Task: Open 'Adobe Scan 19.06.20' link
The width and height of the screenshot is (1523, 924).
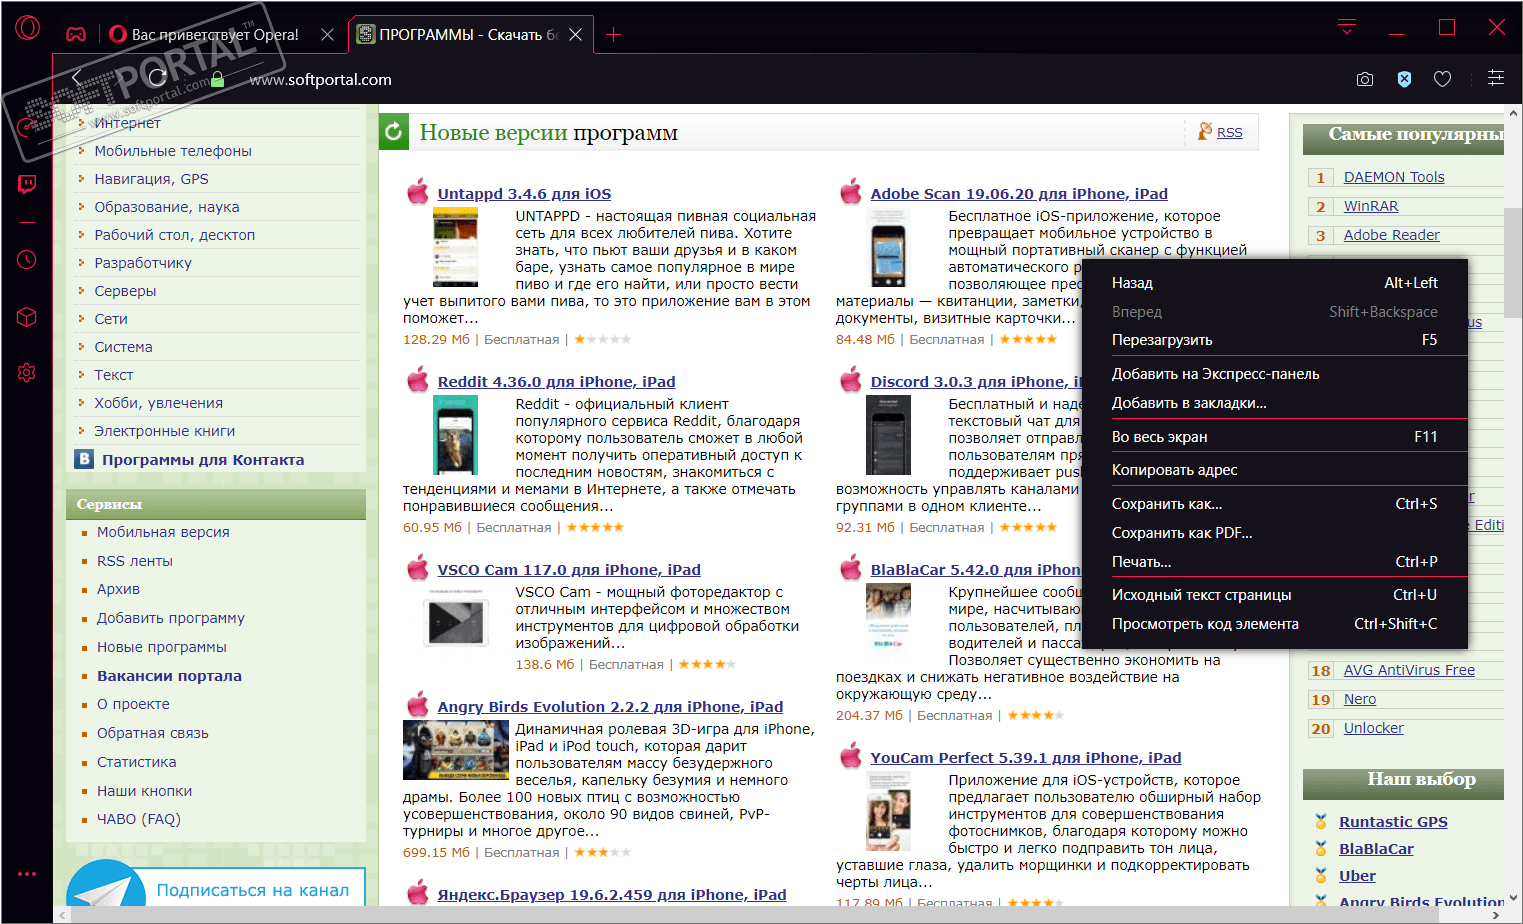Action: click(1019, 194)
